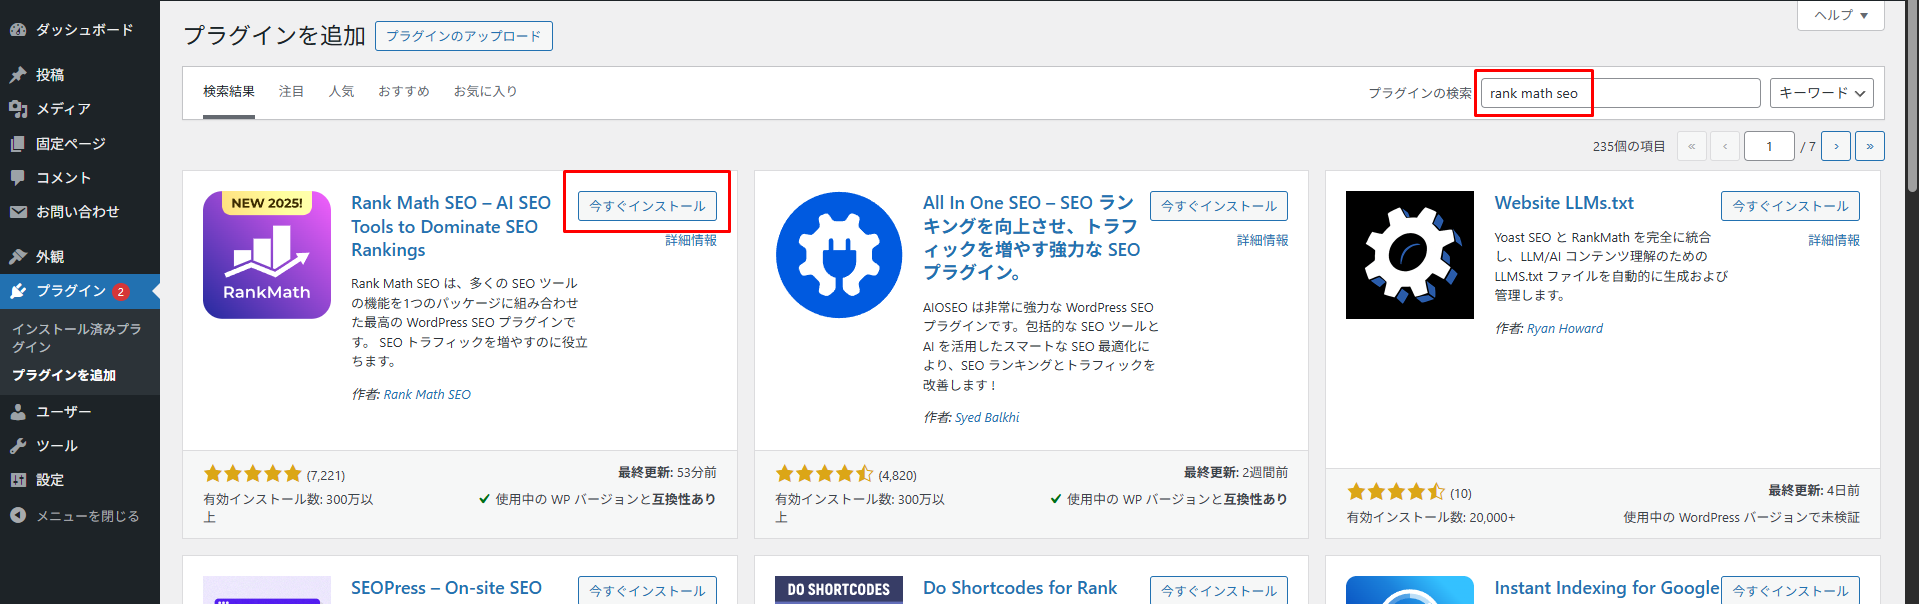Go to last page of results
This screenshot has width=1919, height=604.
(x=1870, y=146)
